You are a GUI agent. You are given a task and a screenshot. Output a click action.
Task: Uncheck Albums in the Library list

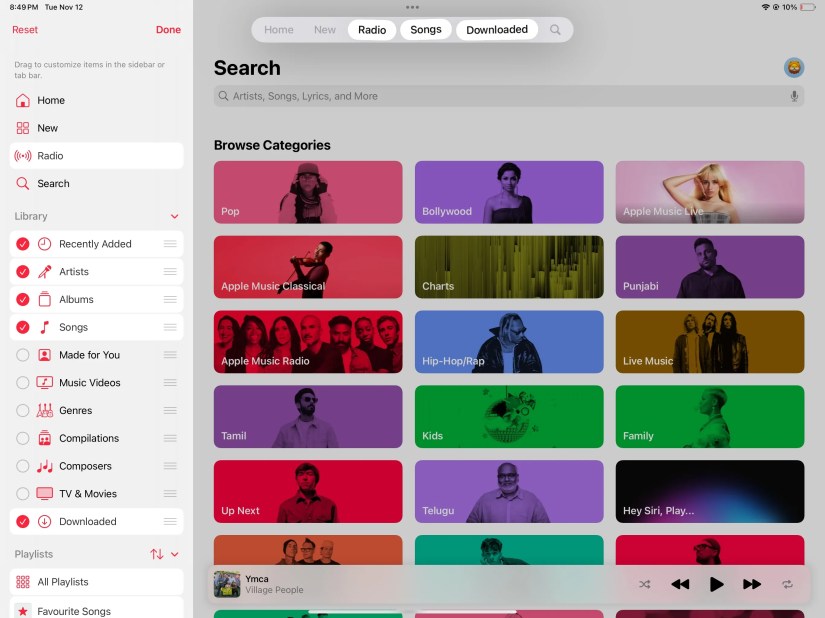click(23, 299)
